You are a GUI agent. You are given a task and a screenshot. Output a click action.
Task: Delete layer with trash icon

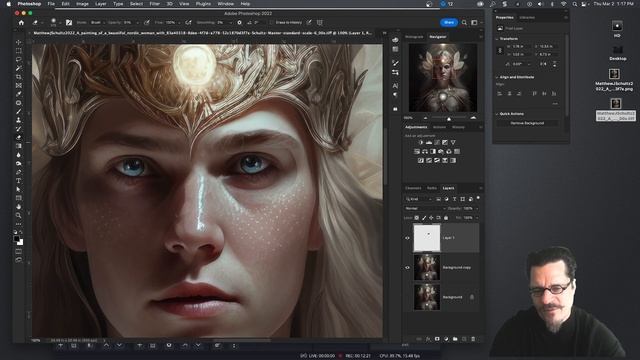pos(473,339)
